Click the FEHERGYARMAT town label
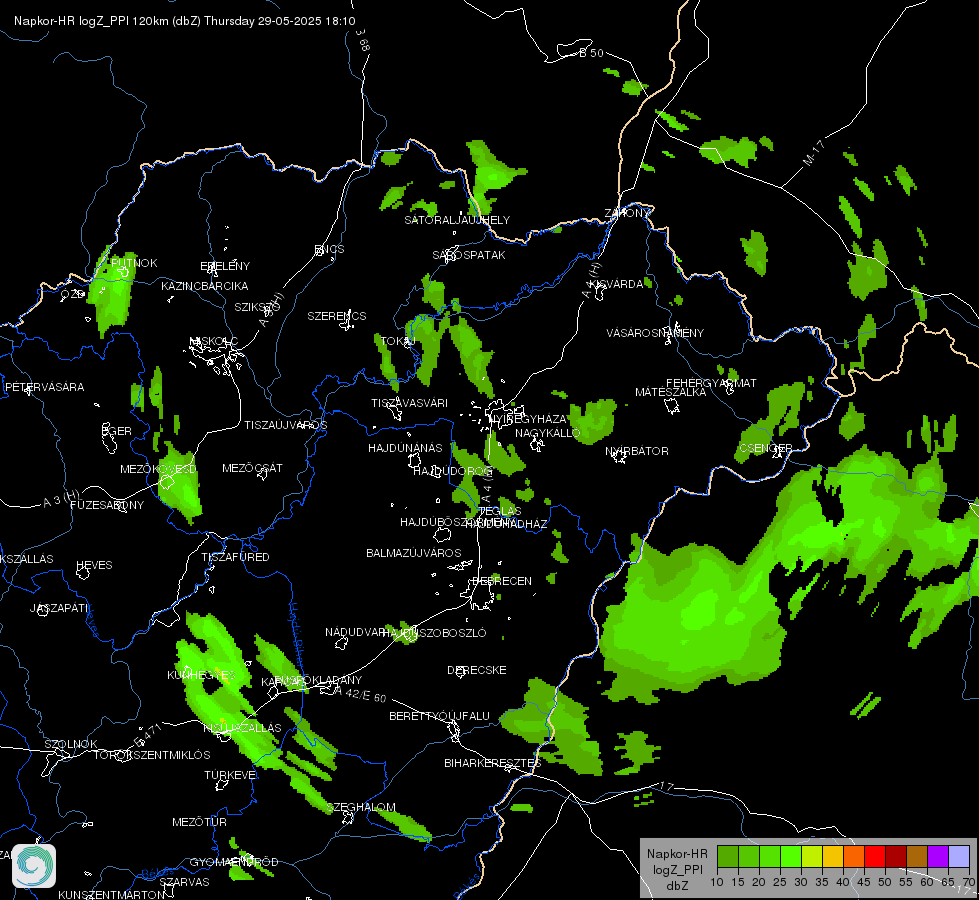 tap(711, 383)
